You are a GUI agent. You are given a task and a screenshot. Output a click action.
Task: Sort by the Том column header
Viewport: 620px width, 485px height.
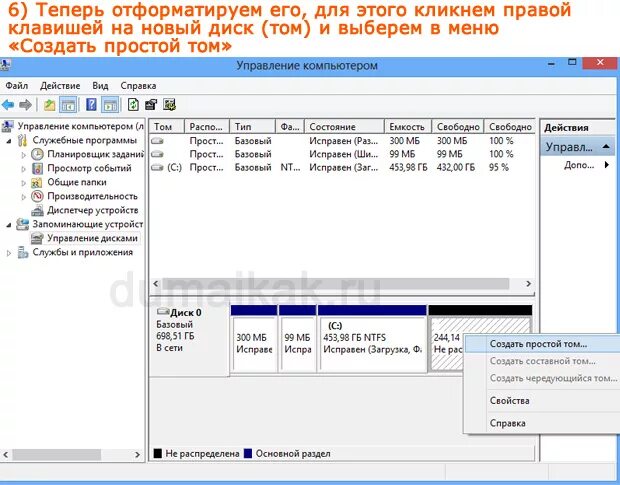coord(166,127)
